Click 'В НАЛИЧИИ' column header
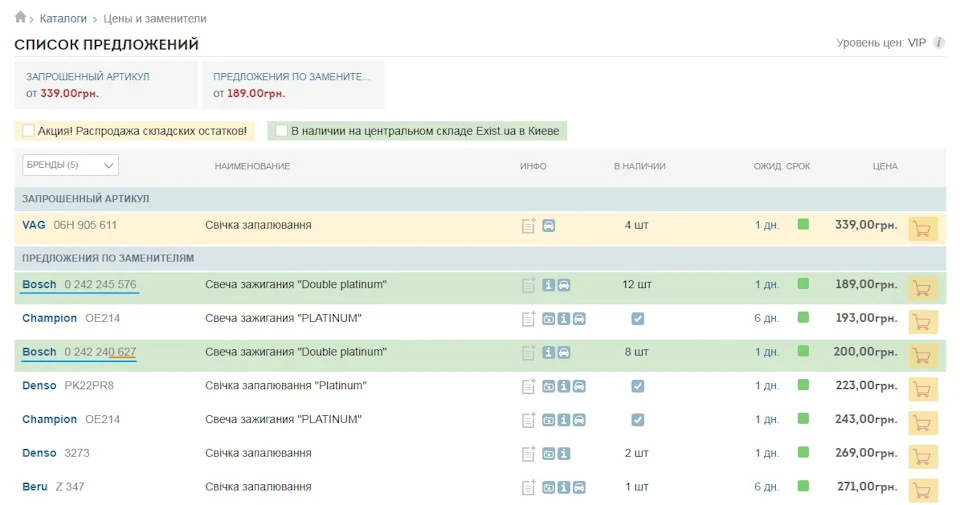 tap(640, 166)
